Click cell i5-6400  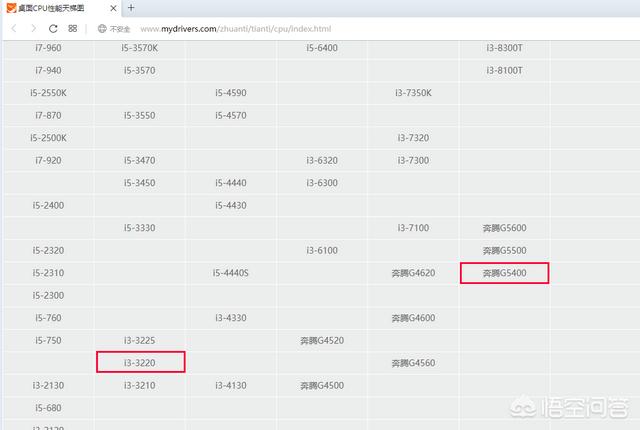(322, 48)
